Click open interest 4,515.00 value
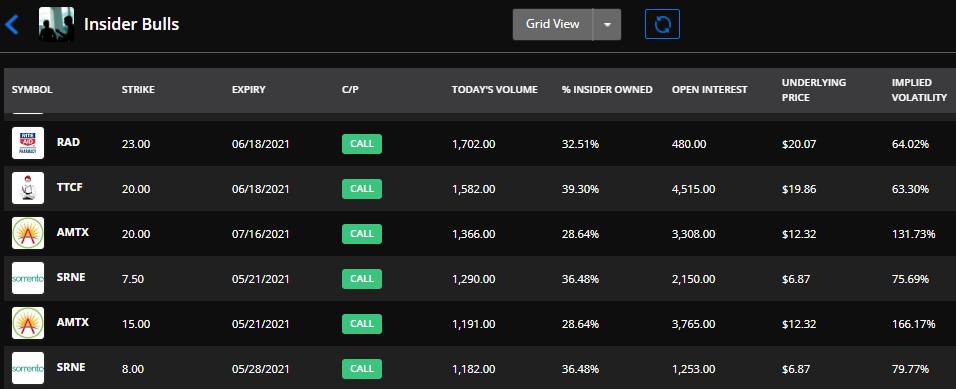The height and width of the screenshot is (389, 956). 694,190
